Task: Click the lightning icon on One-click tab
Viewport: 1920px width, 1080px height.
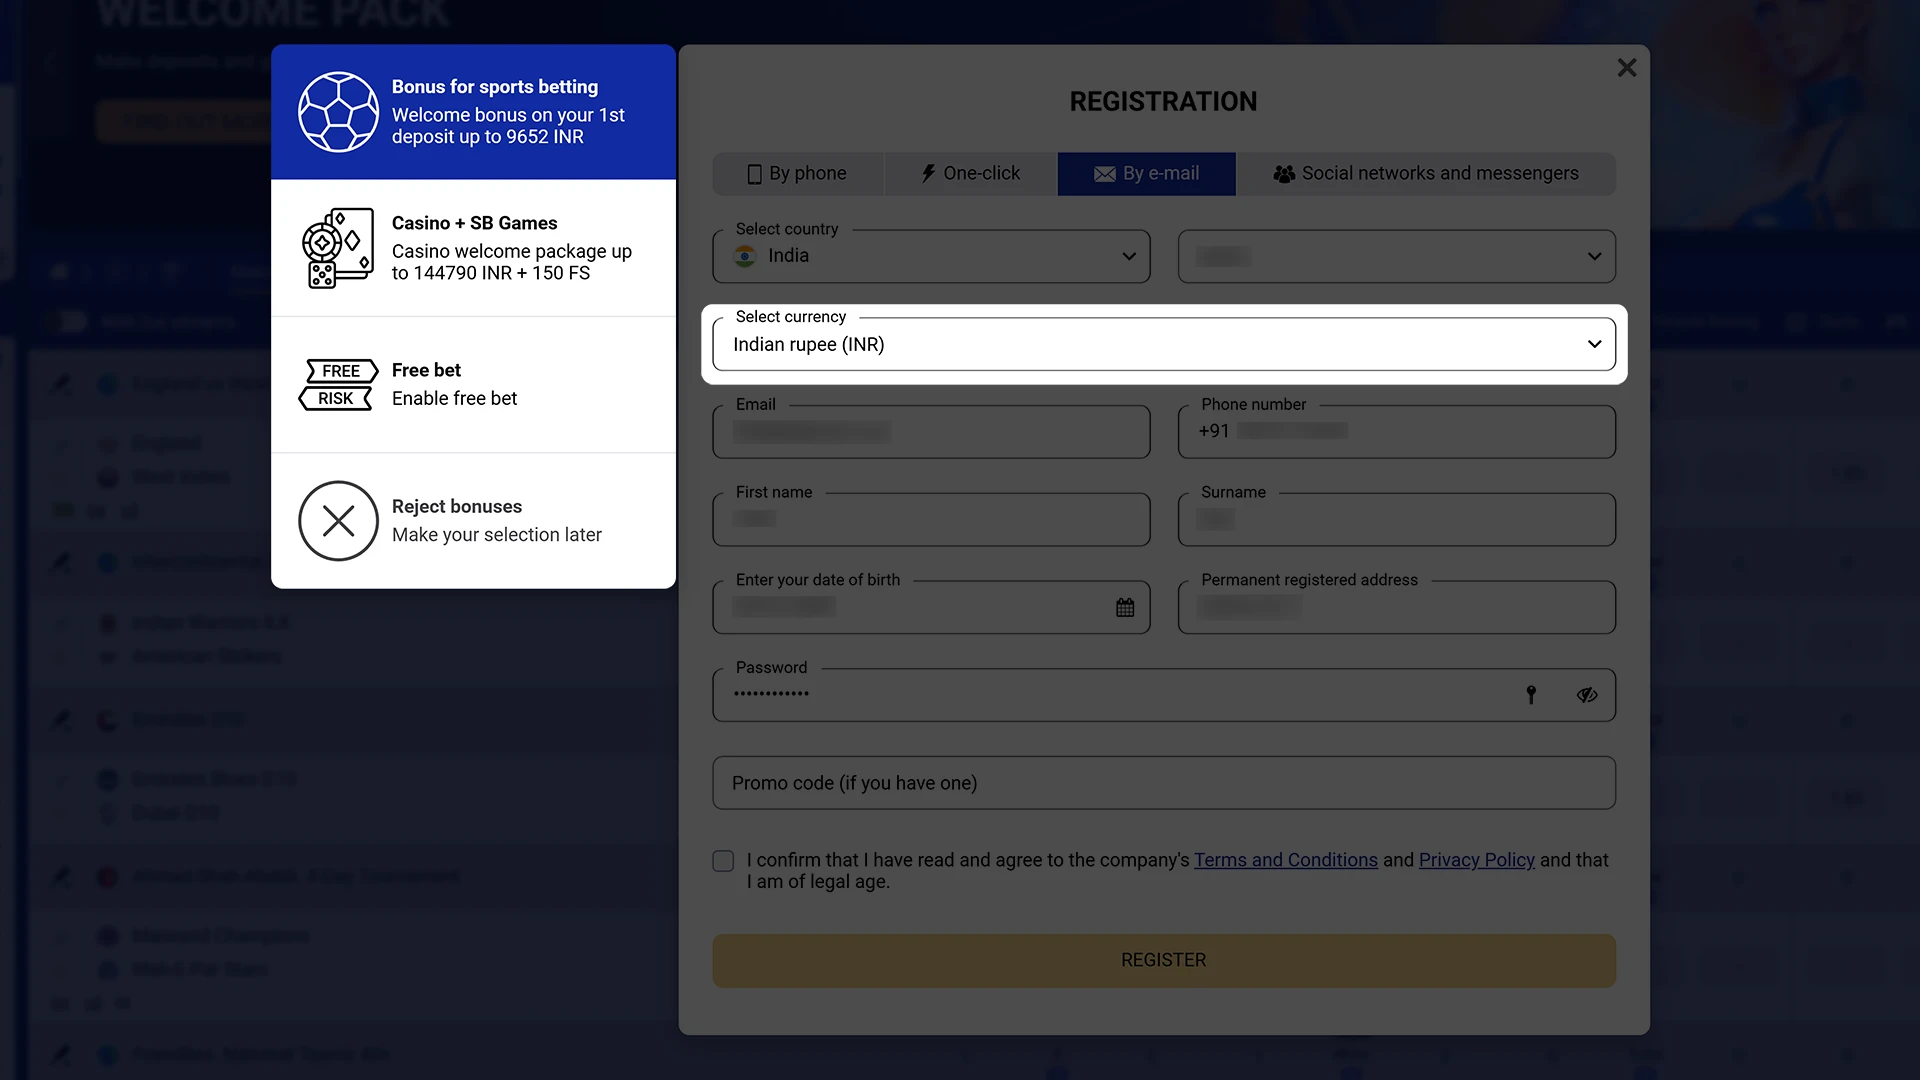Action: coord(928,173)
